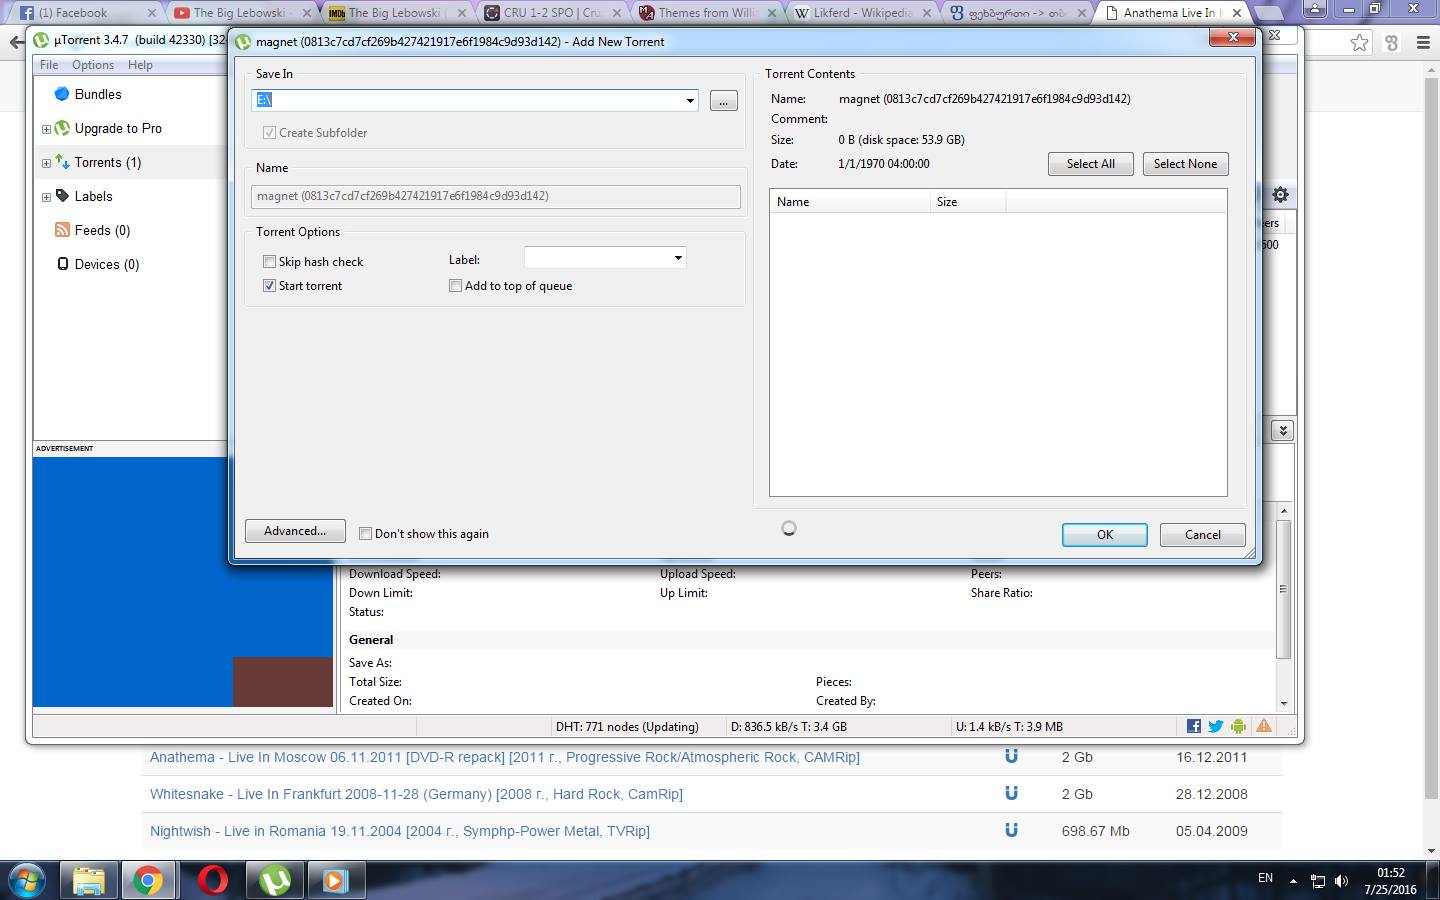Screen dimensions: 1440x900
Task: Expand the Upgrade to Pro tree node
Action: [46, 129]
